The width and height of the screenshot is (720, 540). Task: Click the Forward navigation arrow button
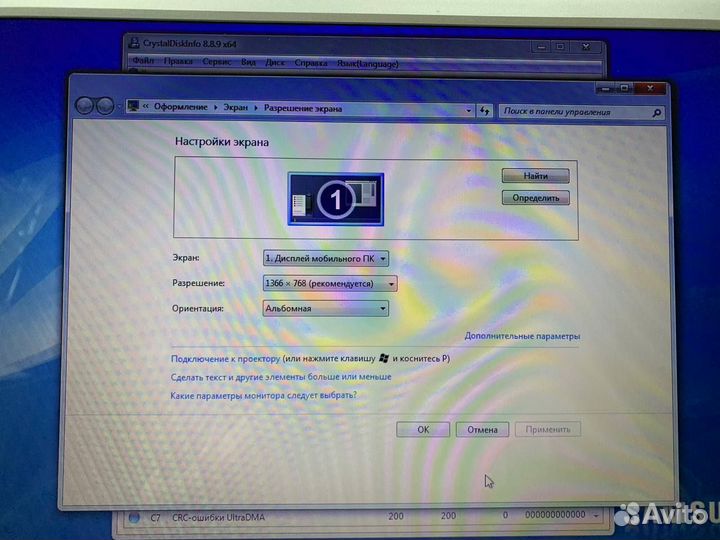(105, 107)
